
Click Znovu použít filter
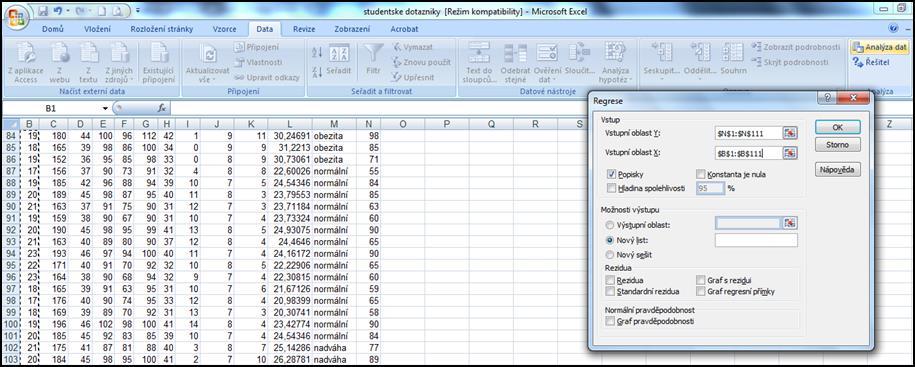[x=421, y=62]
